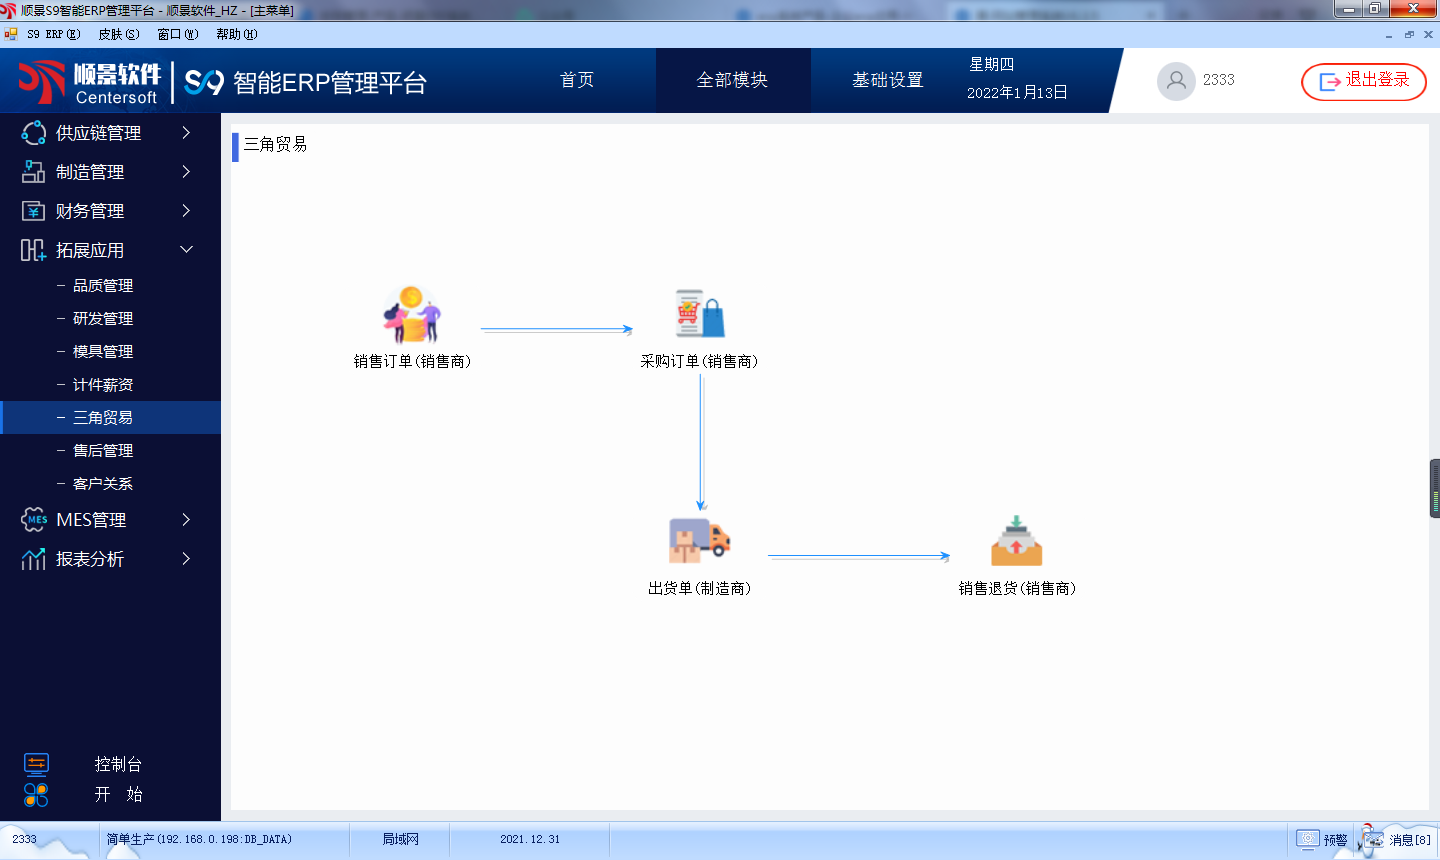Click the 销售订单(销售商) label
The height and width of the screenshot is (860, 1440).
click(412, 361)
